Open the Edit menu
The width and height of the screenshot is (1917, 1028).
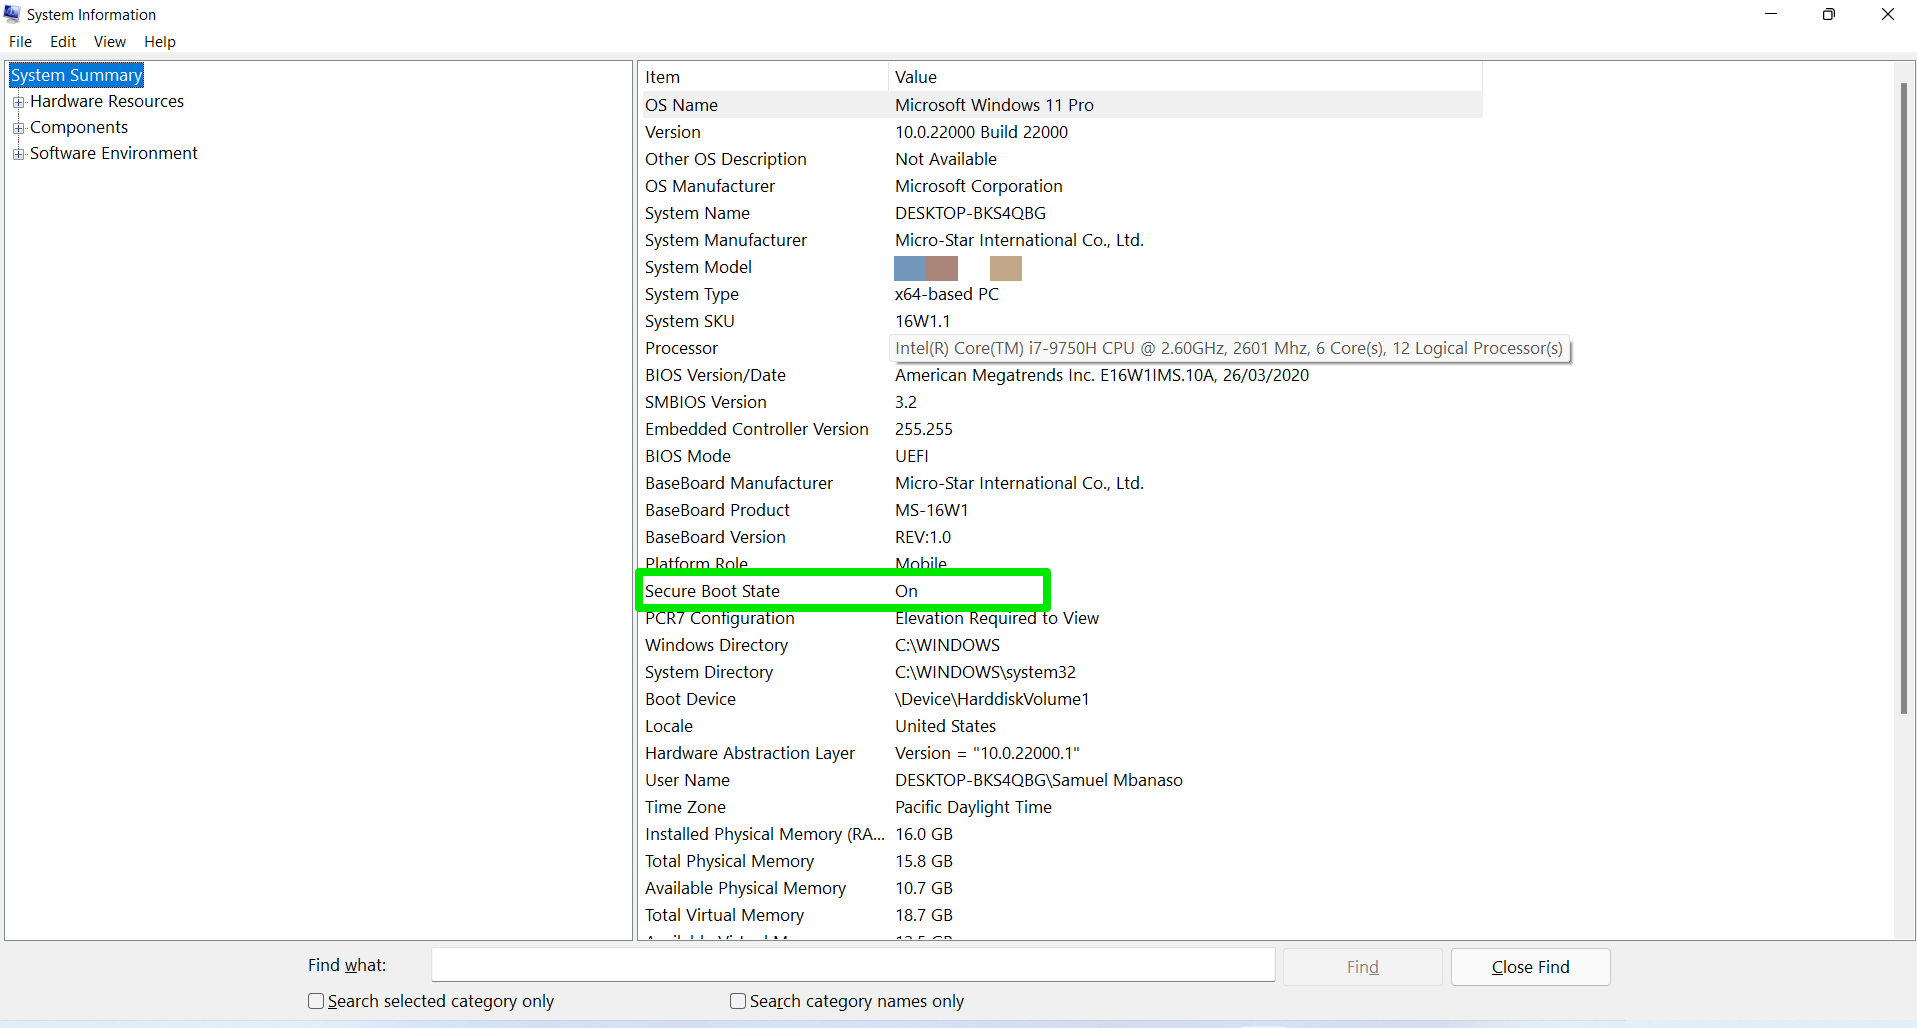pyautogui.click(x=63, y=42)
